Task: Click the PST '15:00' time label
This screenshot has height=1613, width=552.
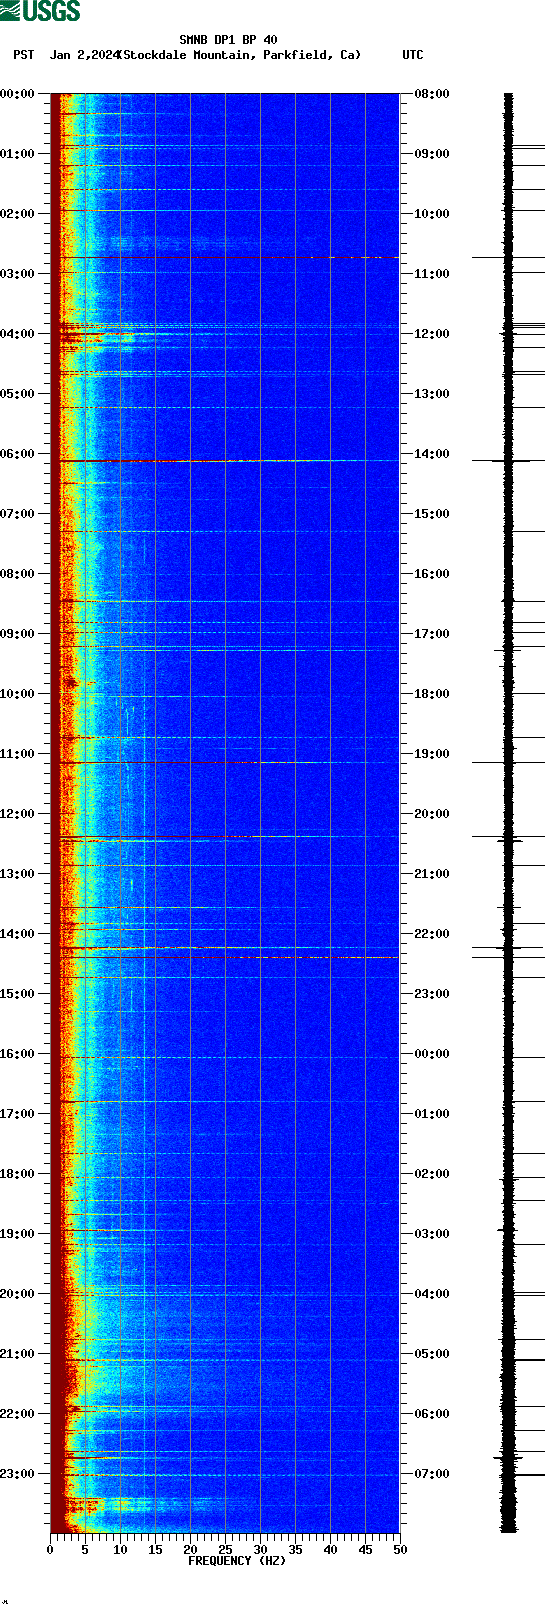Action: click(18, 994)
